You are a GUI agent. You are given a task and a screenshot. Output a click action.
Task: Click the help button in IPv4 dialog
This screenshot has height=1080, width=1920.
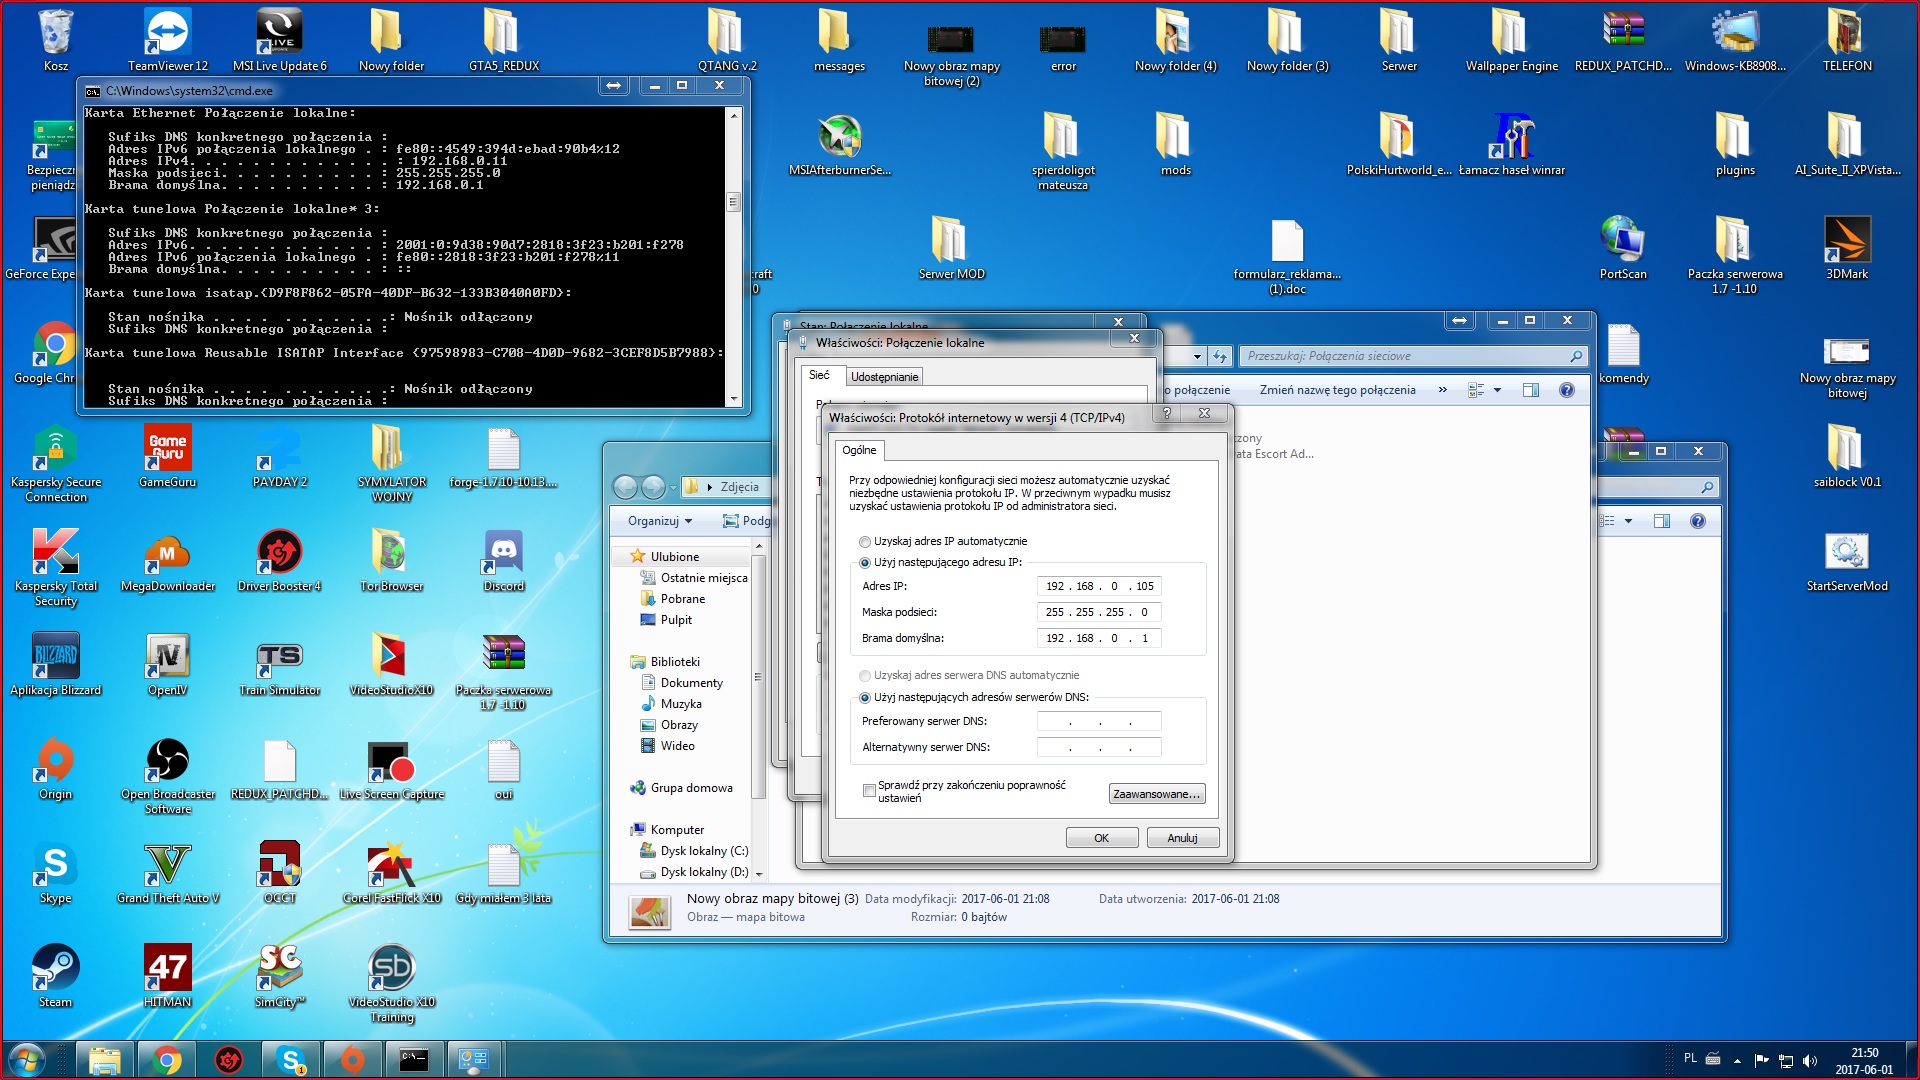tap(1166, 413)
